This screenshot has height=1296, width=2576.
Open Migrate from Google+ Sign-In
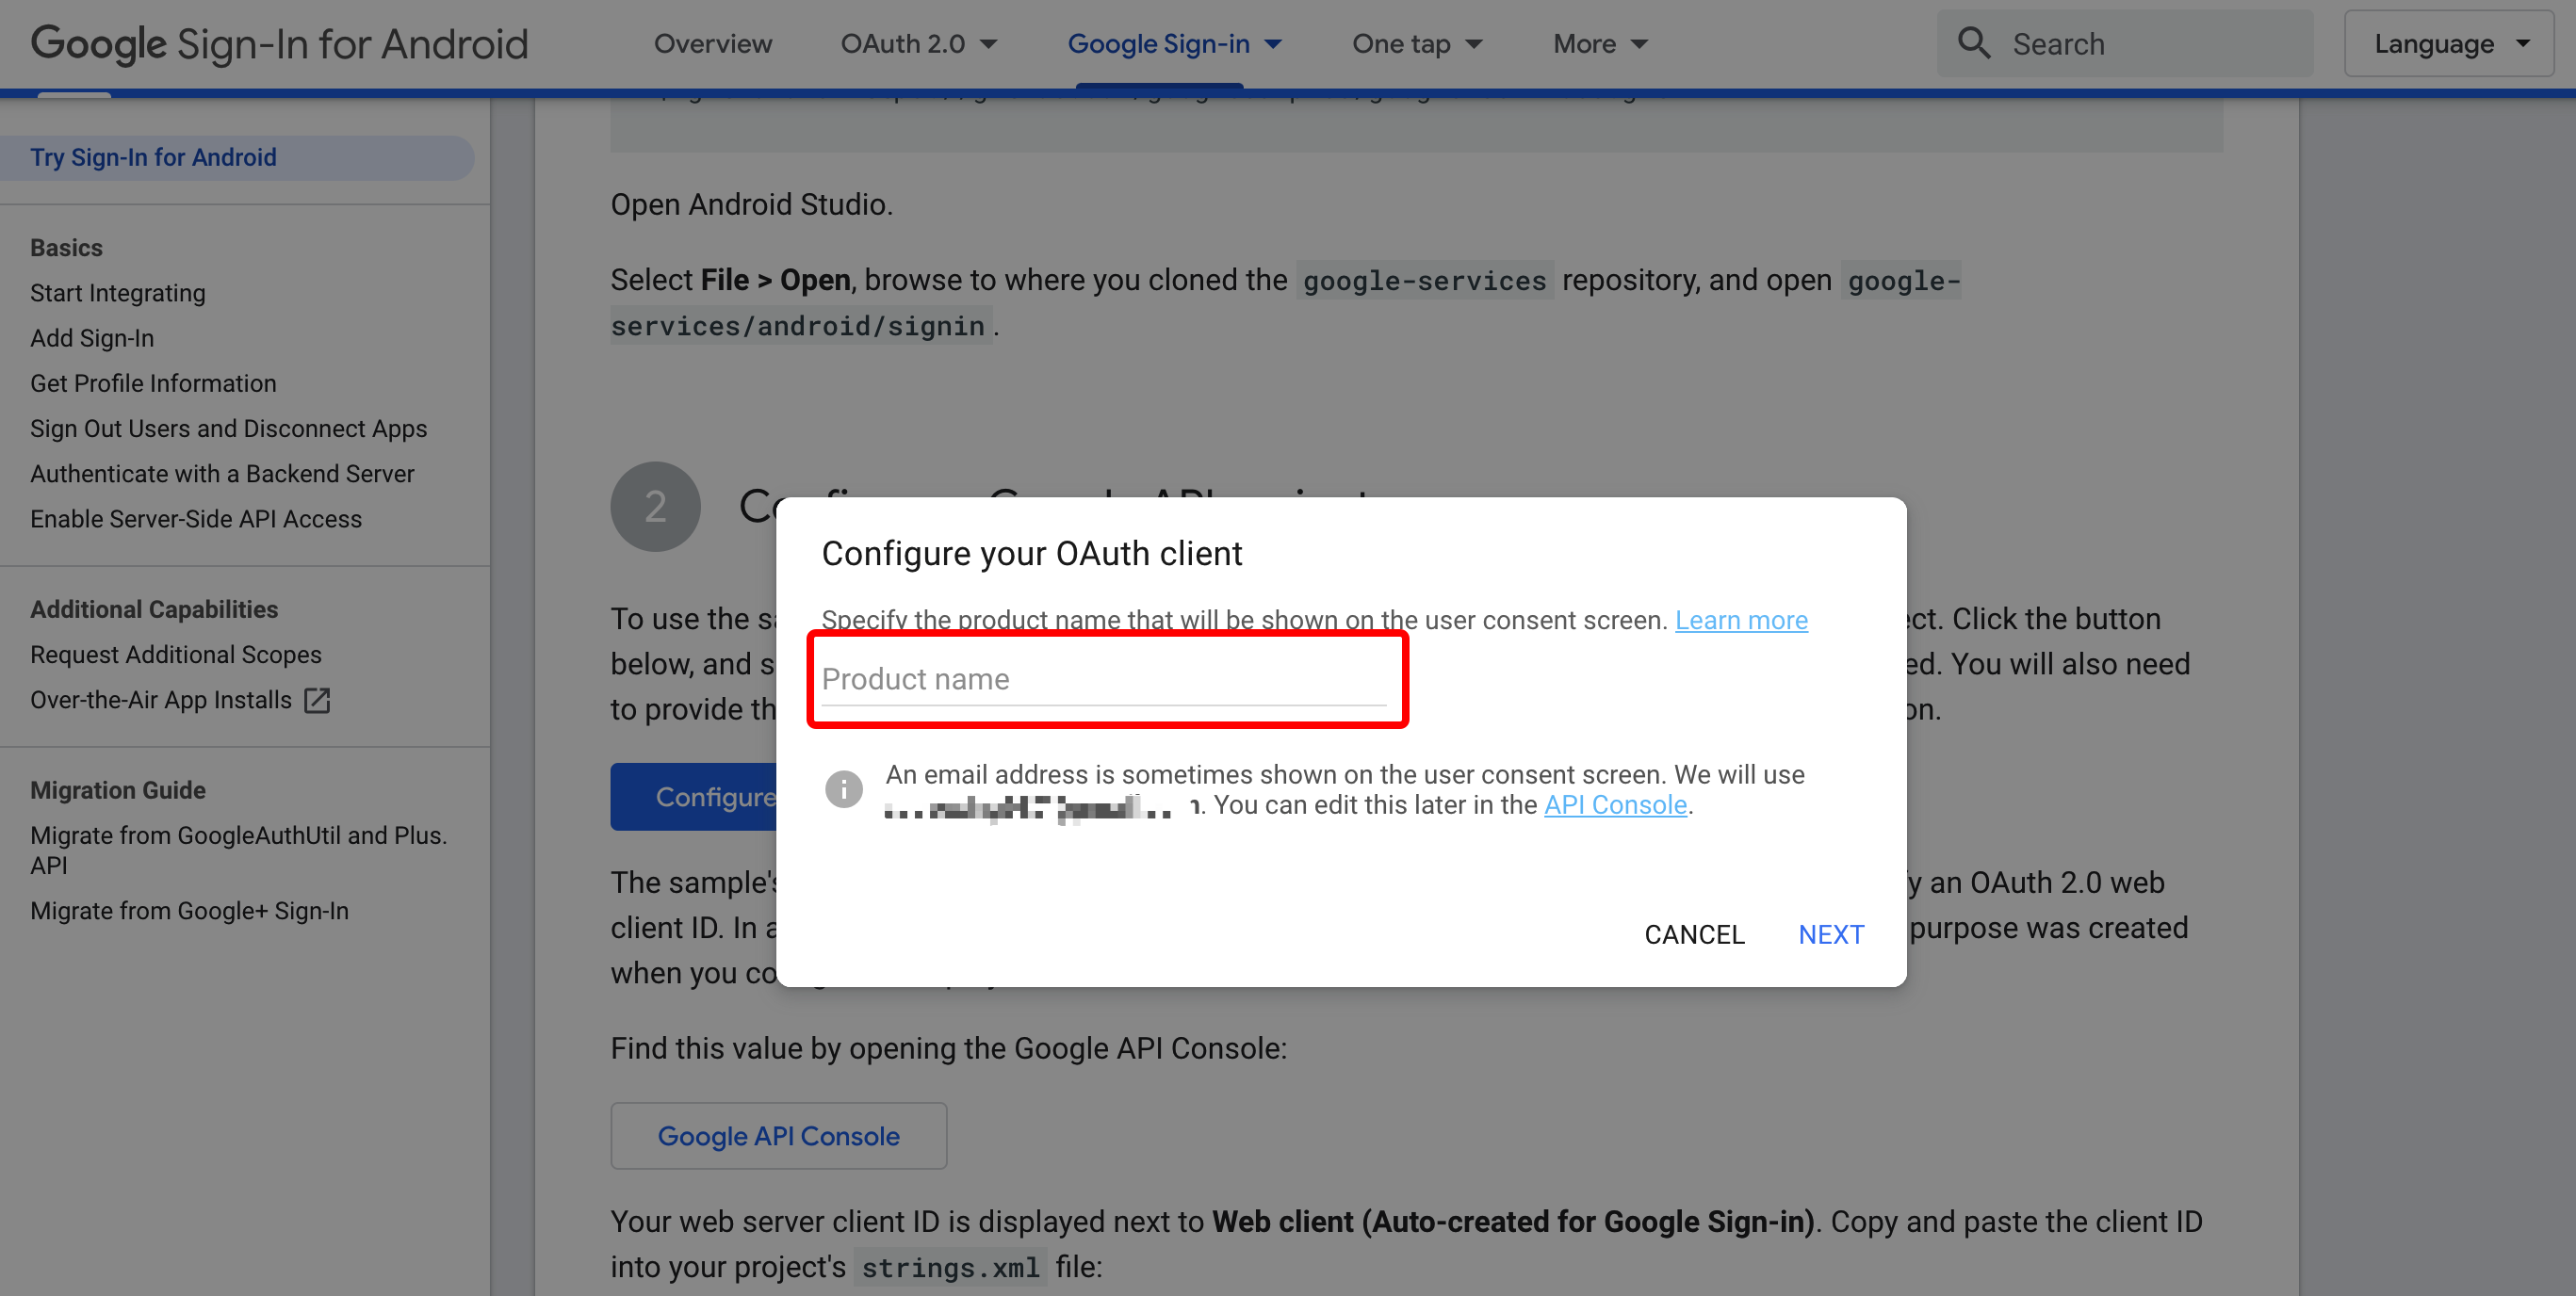click(189, 911)
